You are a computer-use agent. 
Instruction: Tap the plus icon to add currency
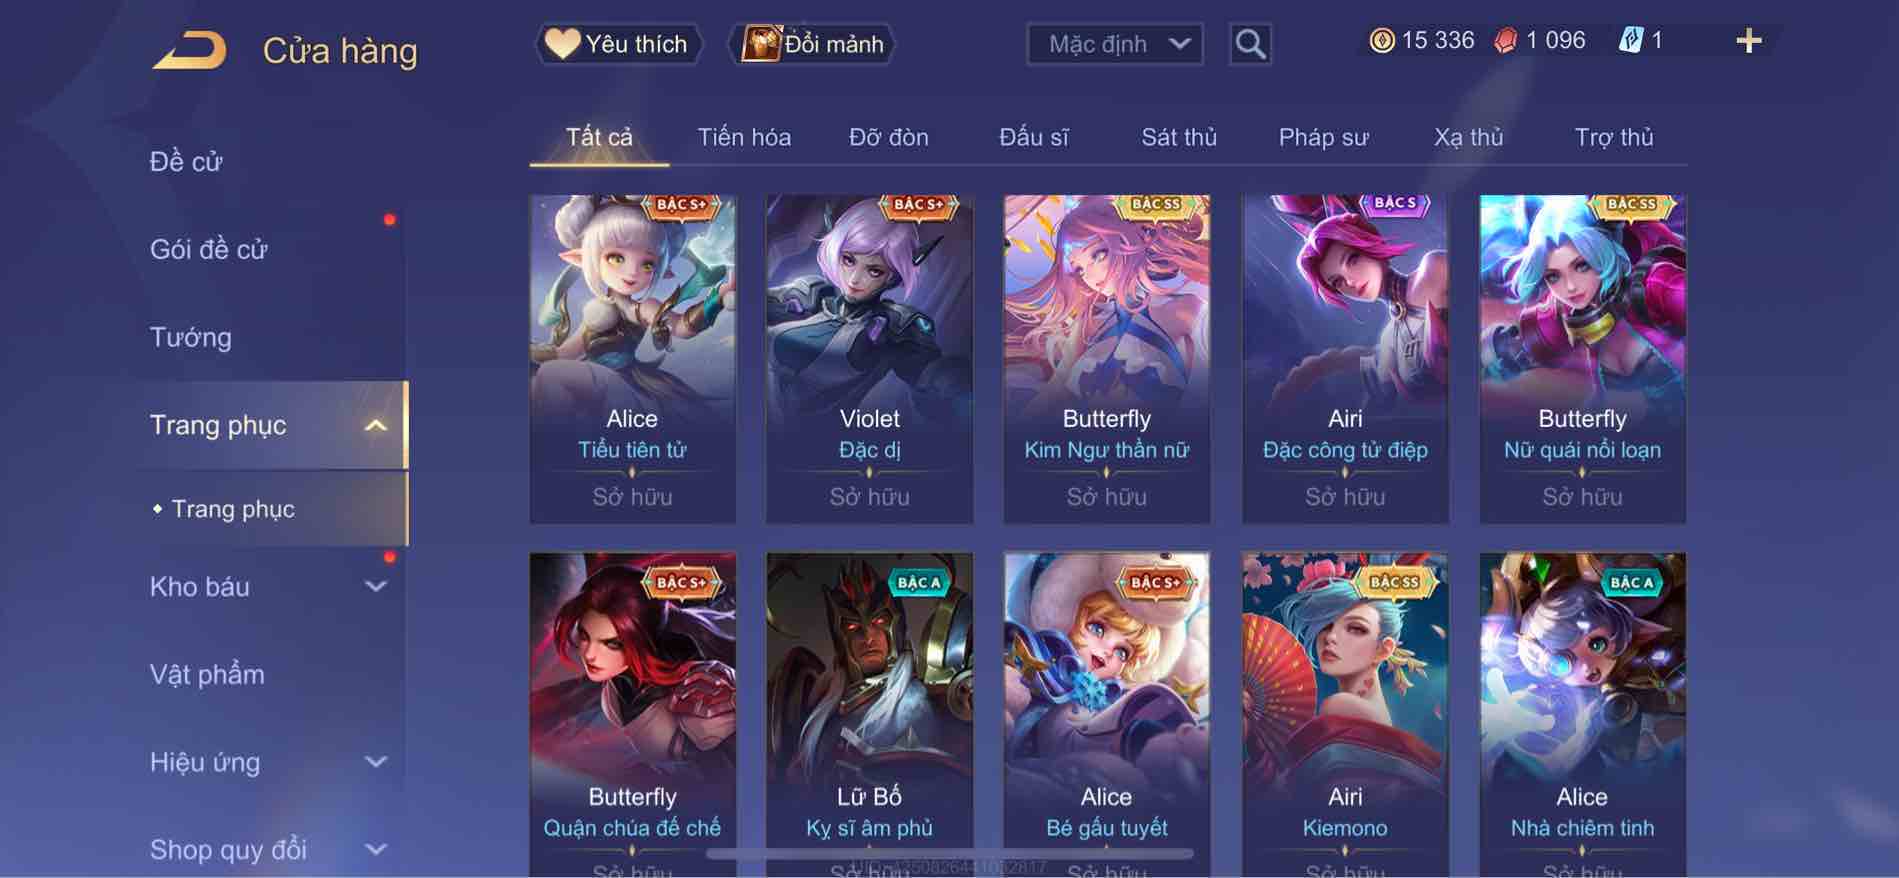(1748, 41)
